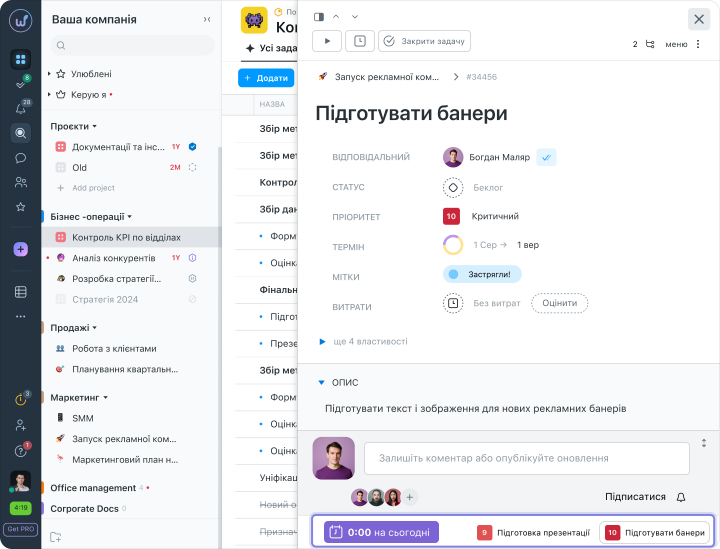
Task: Click the purple plus create icon
Action: [20, 249]
